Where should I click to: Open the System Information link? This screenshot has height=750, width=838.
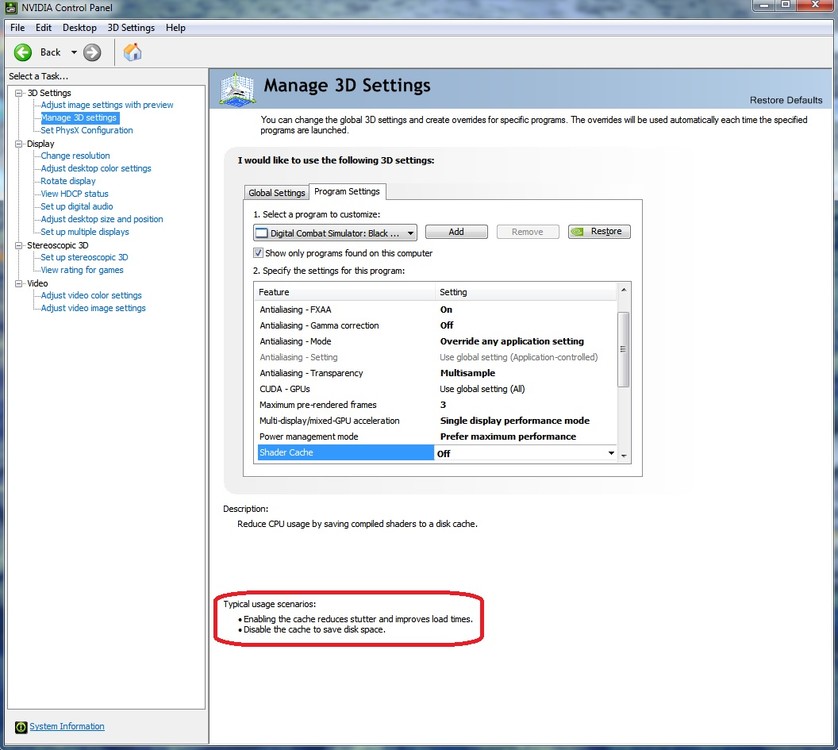[x=67, y=726]
